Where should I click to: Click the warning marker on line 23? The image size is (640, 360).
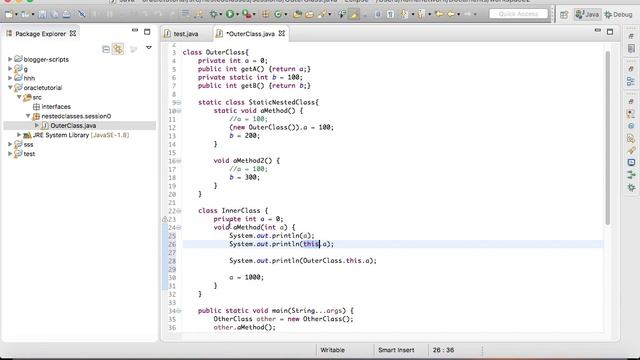pos(164,219)
